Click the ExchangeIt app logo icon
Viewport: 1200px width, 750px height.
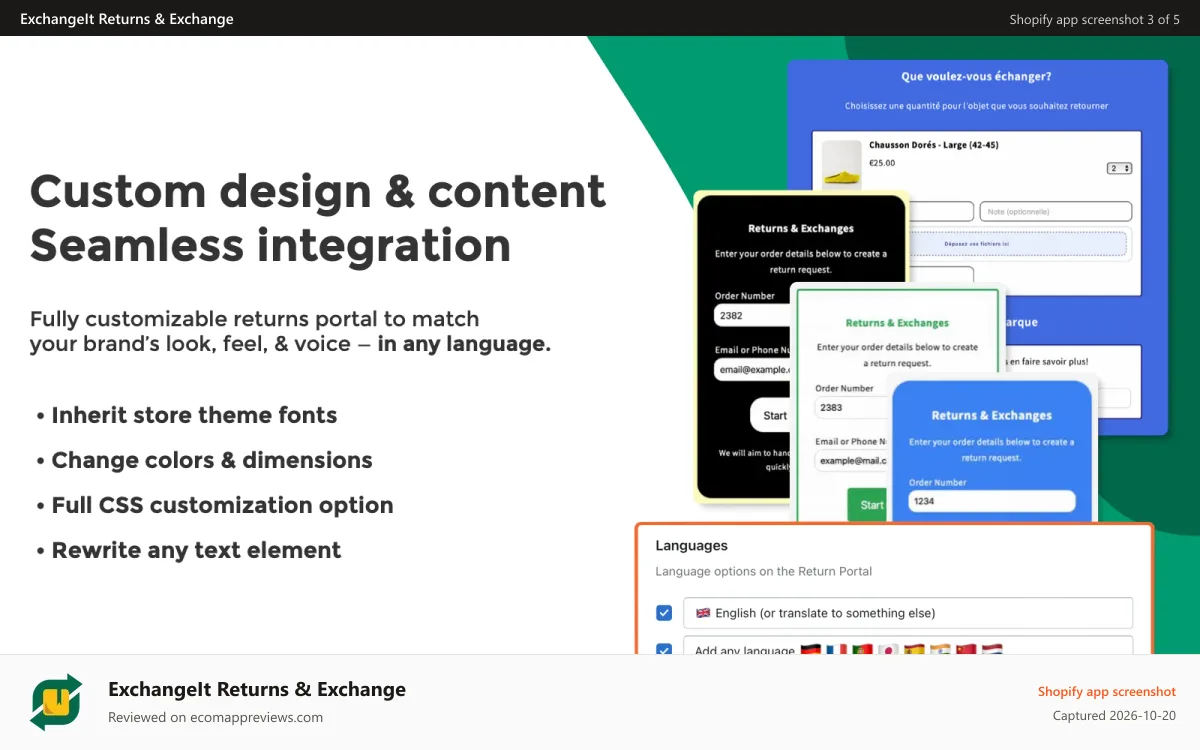pyautogui.click(x=56, y=702)
